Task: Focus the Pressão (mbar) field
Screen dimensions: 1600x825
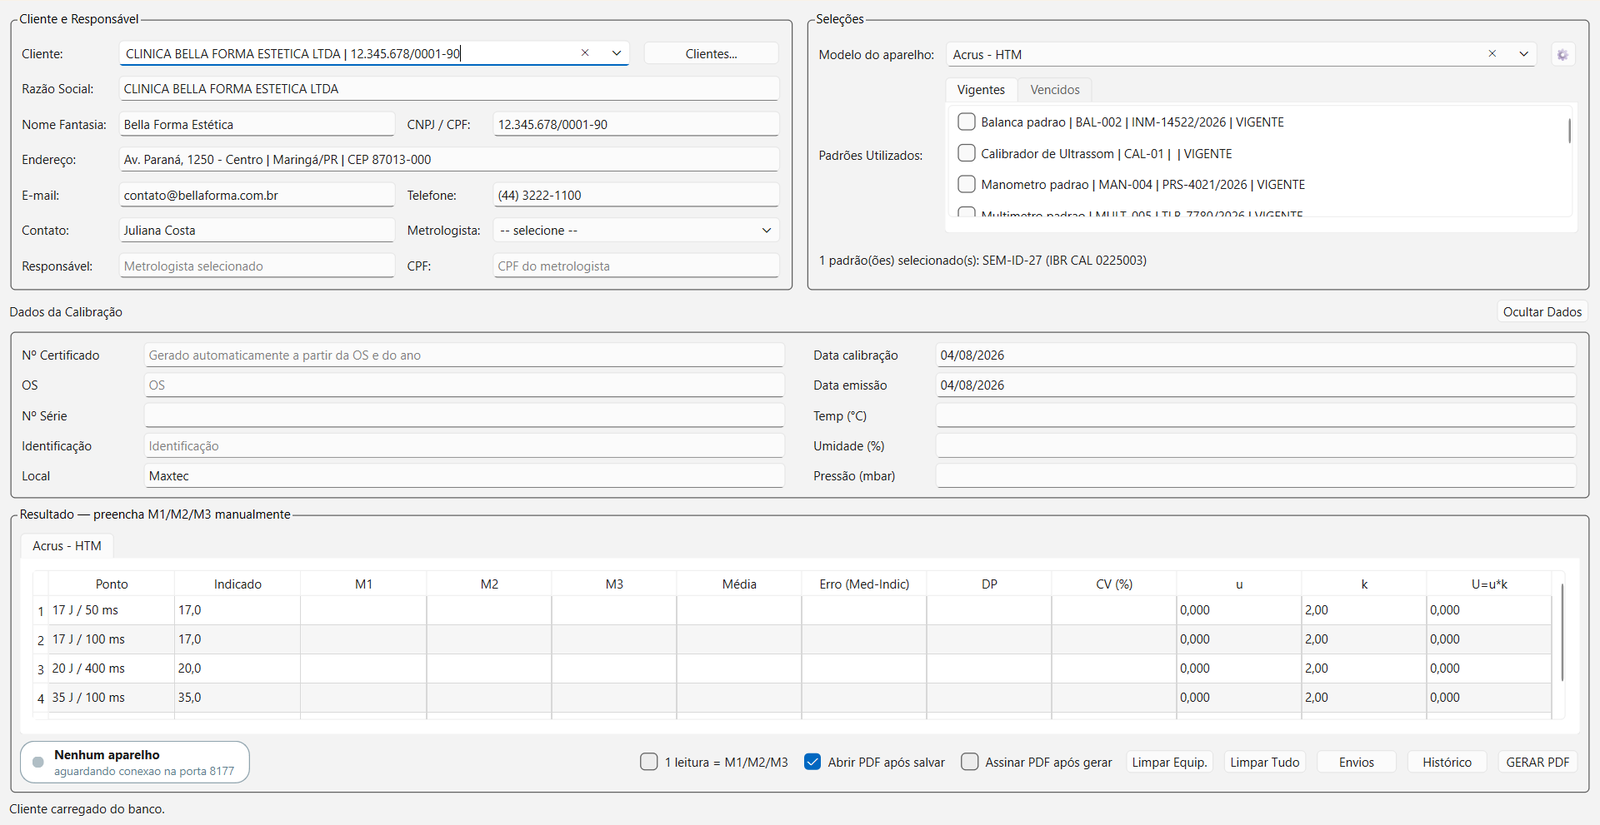Action: point(1256,476)
